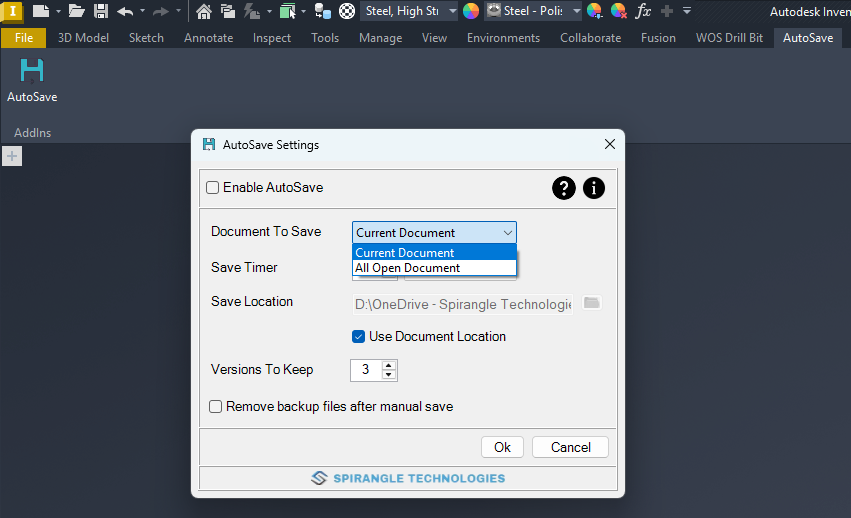Switch to the Fusion tab

tap(658, 38)
